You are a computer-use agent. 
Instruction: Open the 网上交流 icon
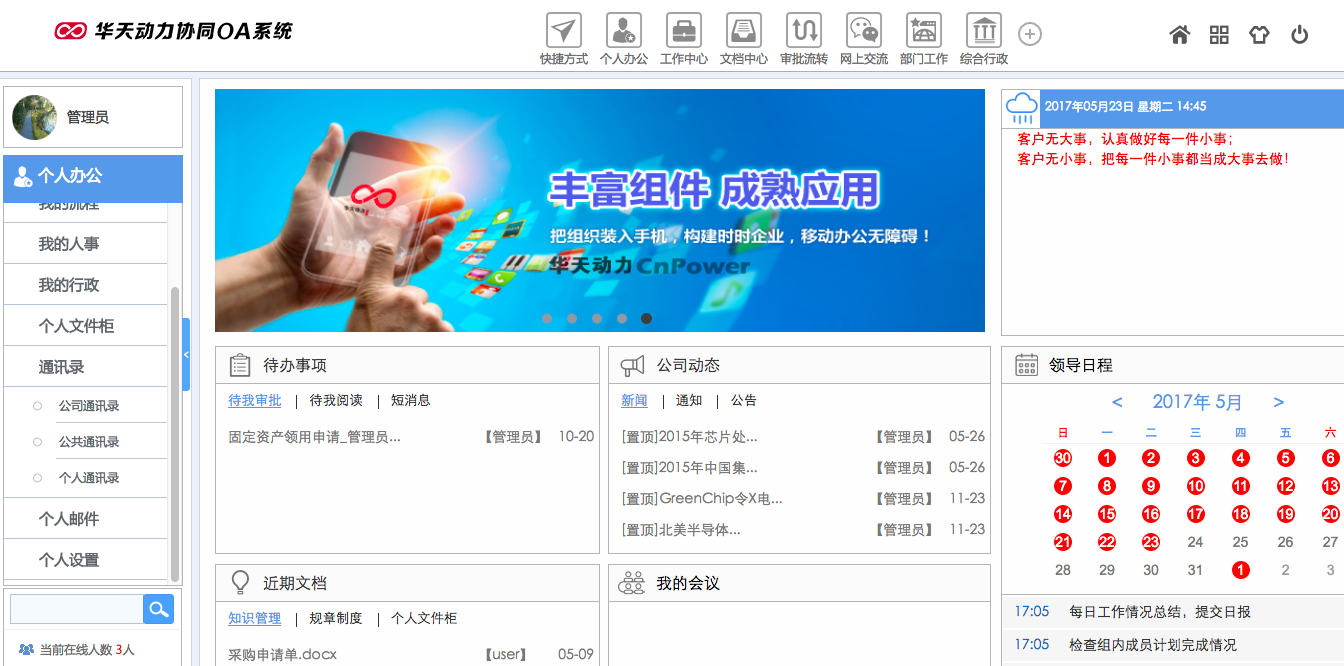click(863, 35)
